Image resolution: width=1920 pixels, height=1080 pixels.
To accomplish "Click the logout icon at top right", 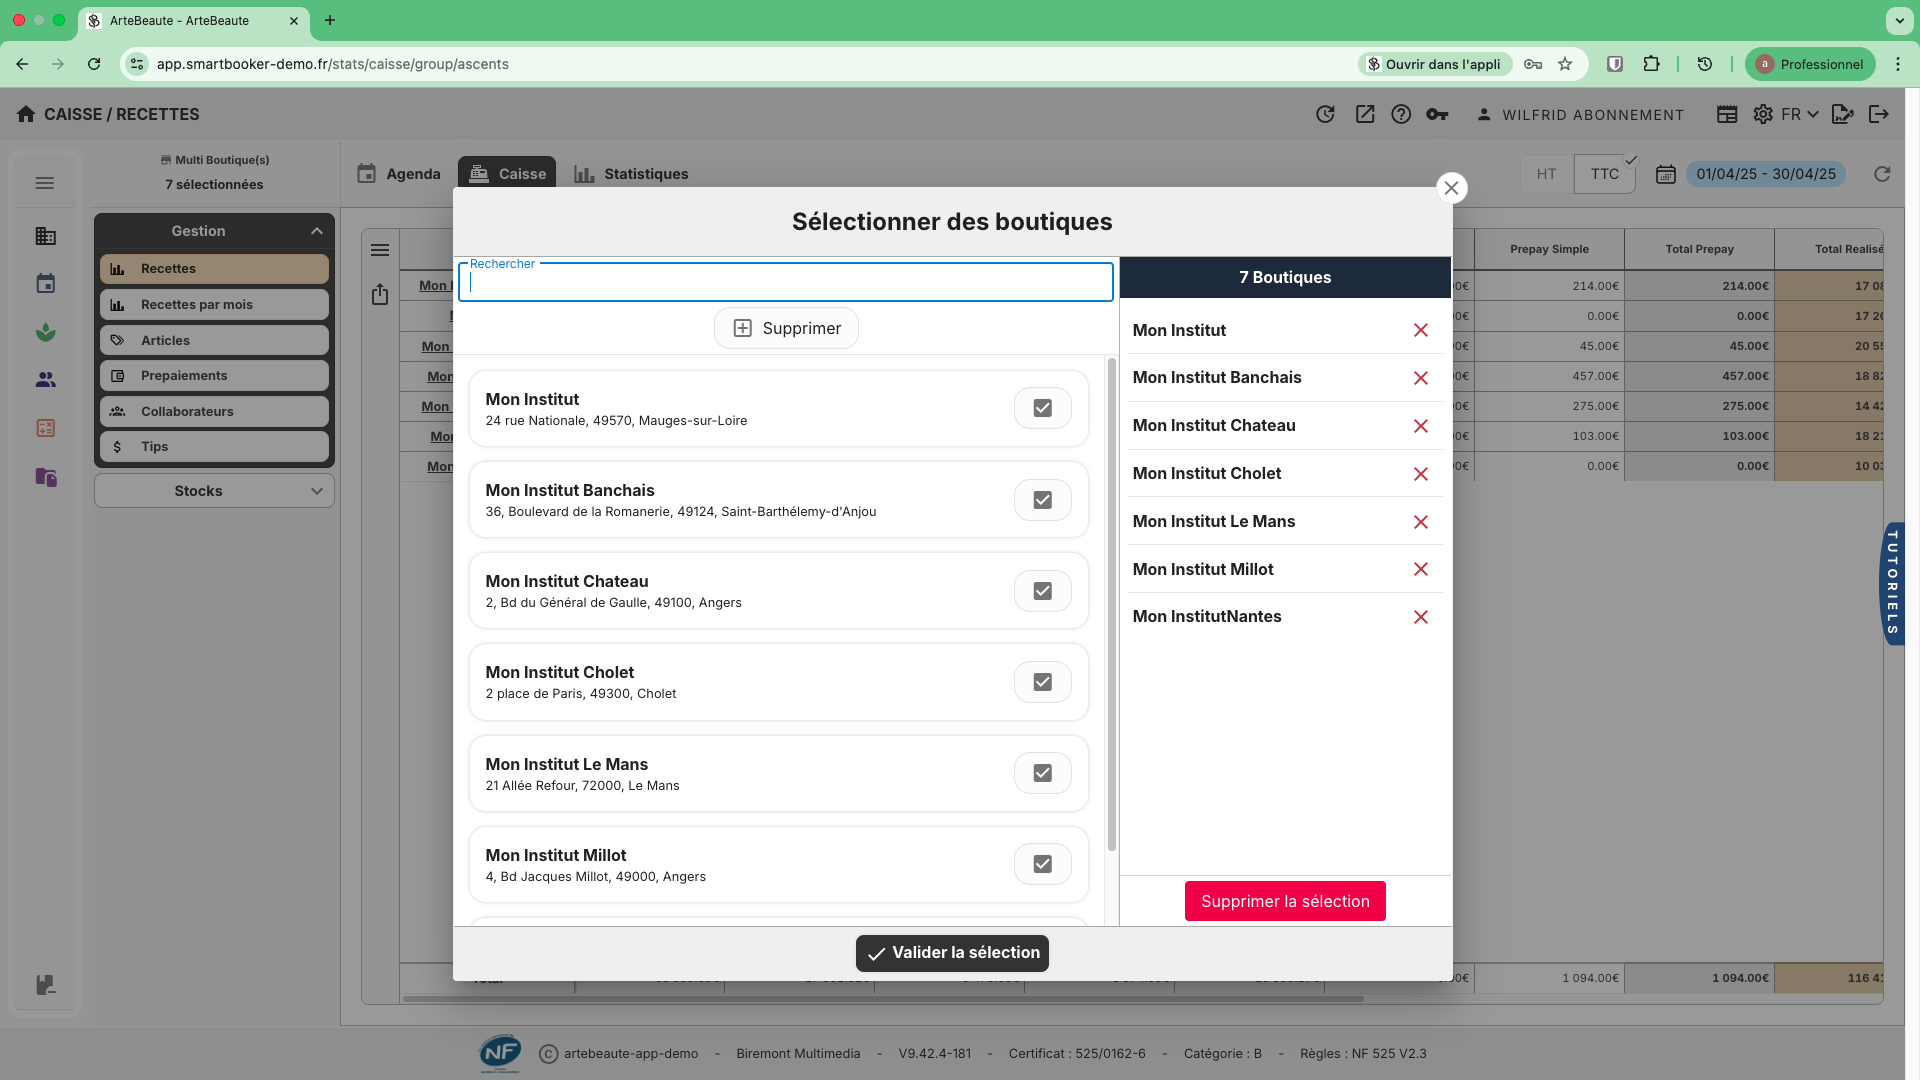I will [x=1879, y=114].
